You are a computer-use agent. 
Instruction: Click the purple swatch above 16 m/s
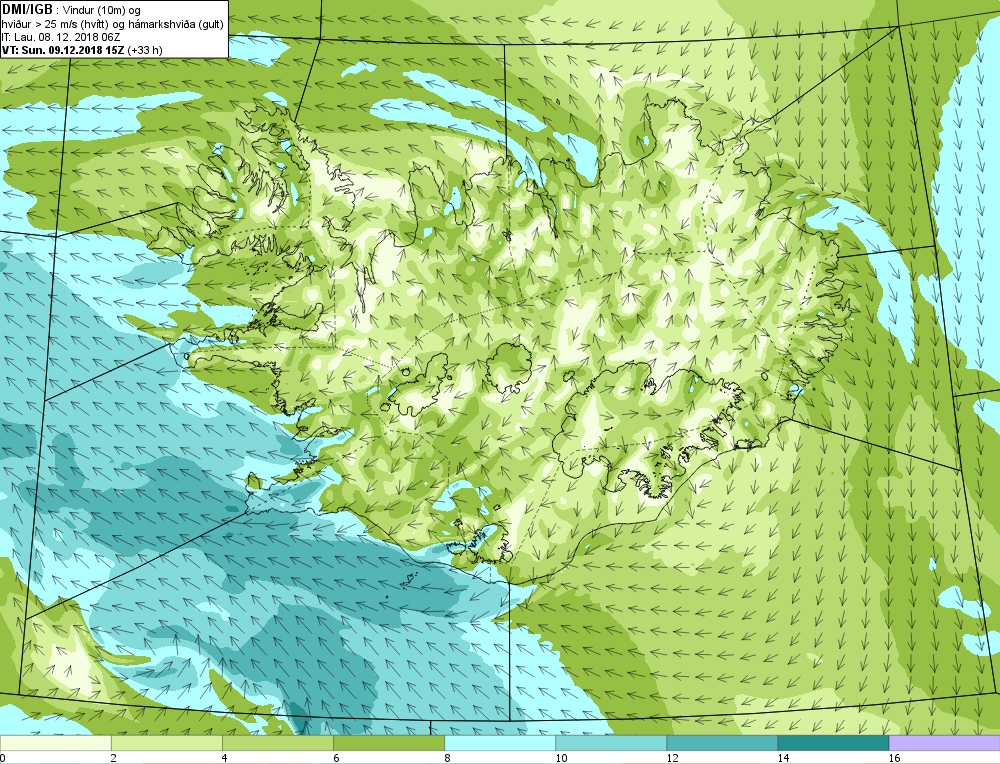(x=944, y=743)
